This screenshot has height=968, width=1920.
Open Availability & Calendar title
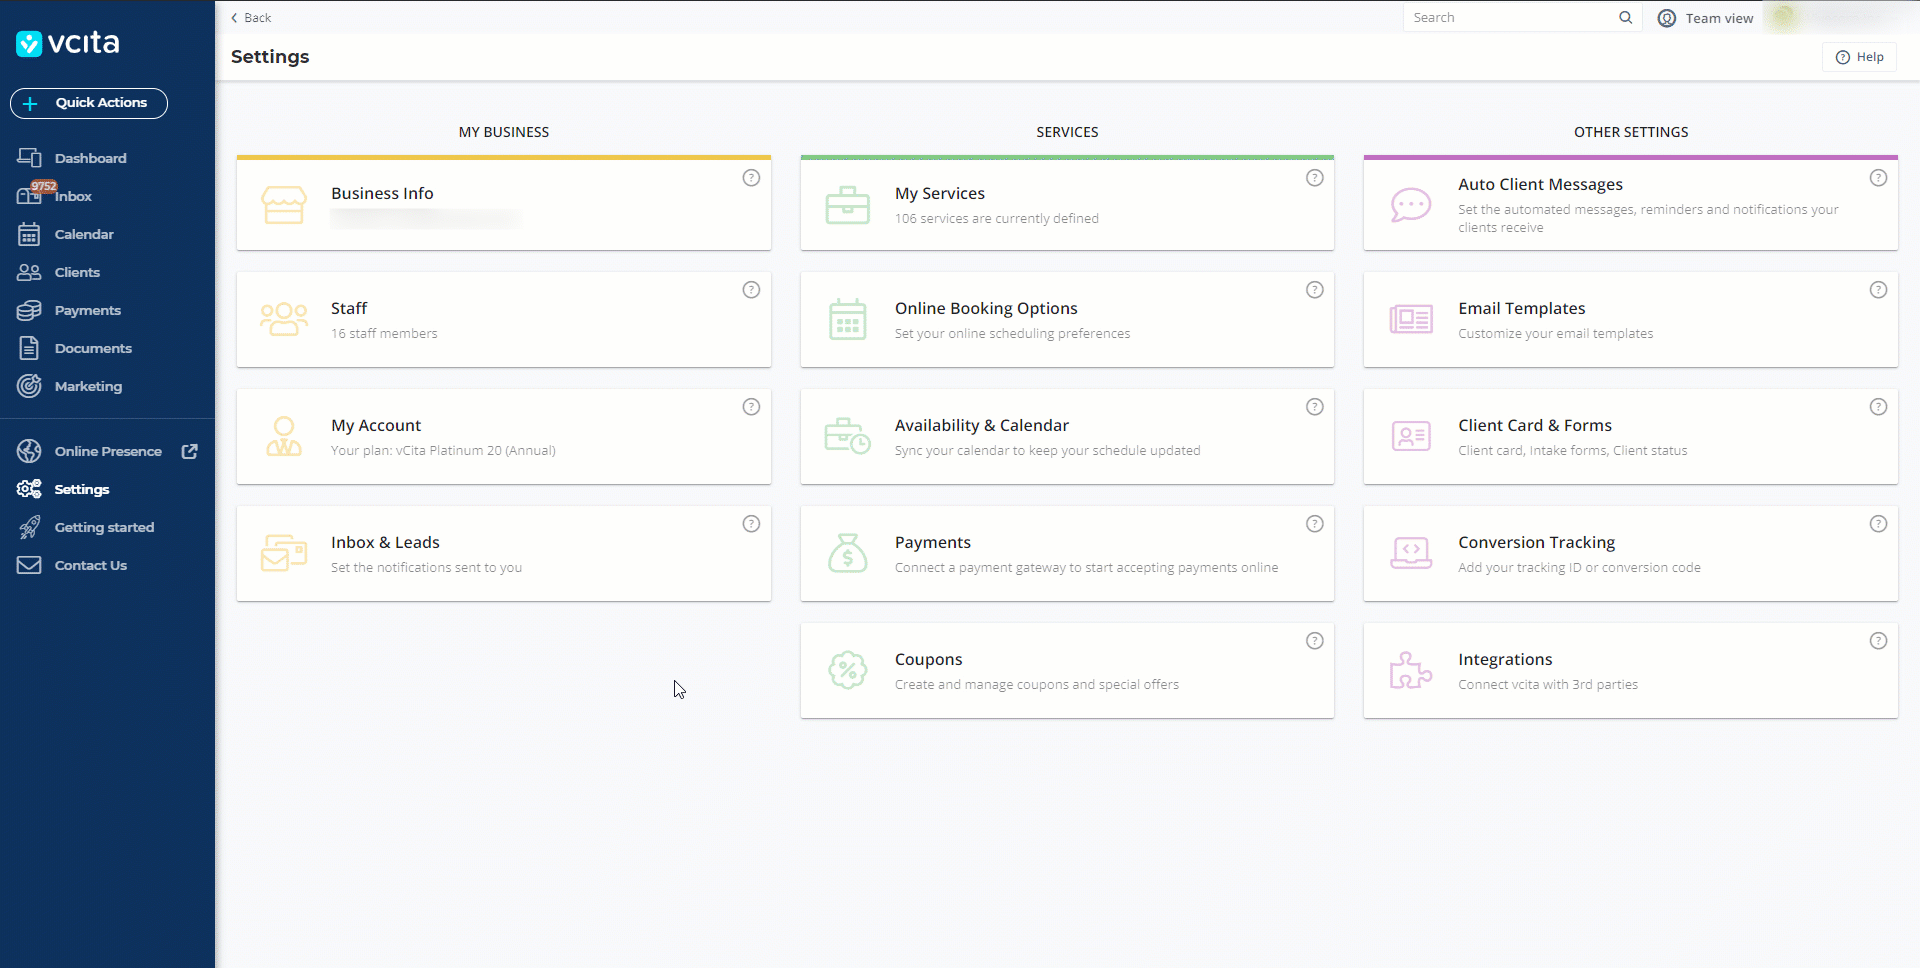point(982,425)
